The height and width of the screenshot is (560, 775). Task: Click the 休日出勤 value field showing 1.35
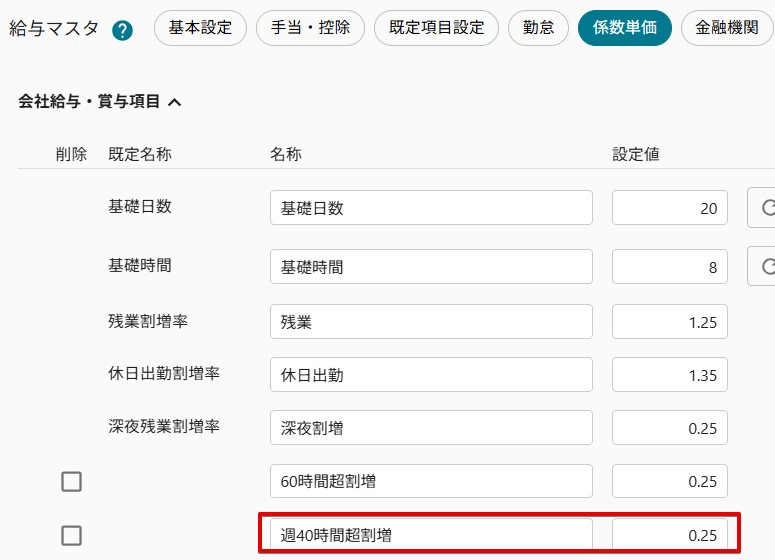670,375
